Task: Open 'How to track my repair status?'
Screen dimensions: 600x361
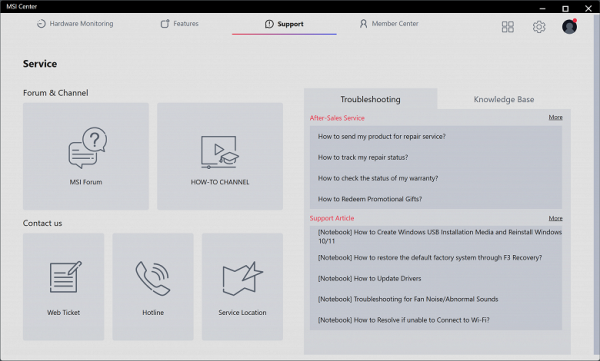Action: pyautogui.click(x=363, y=157)
